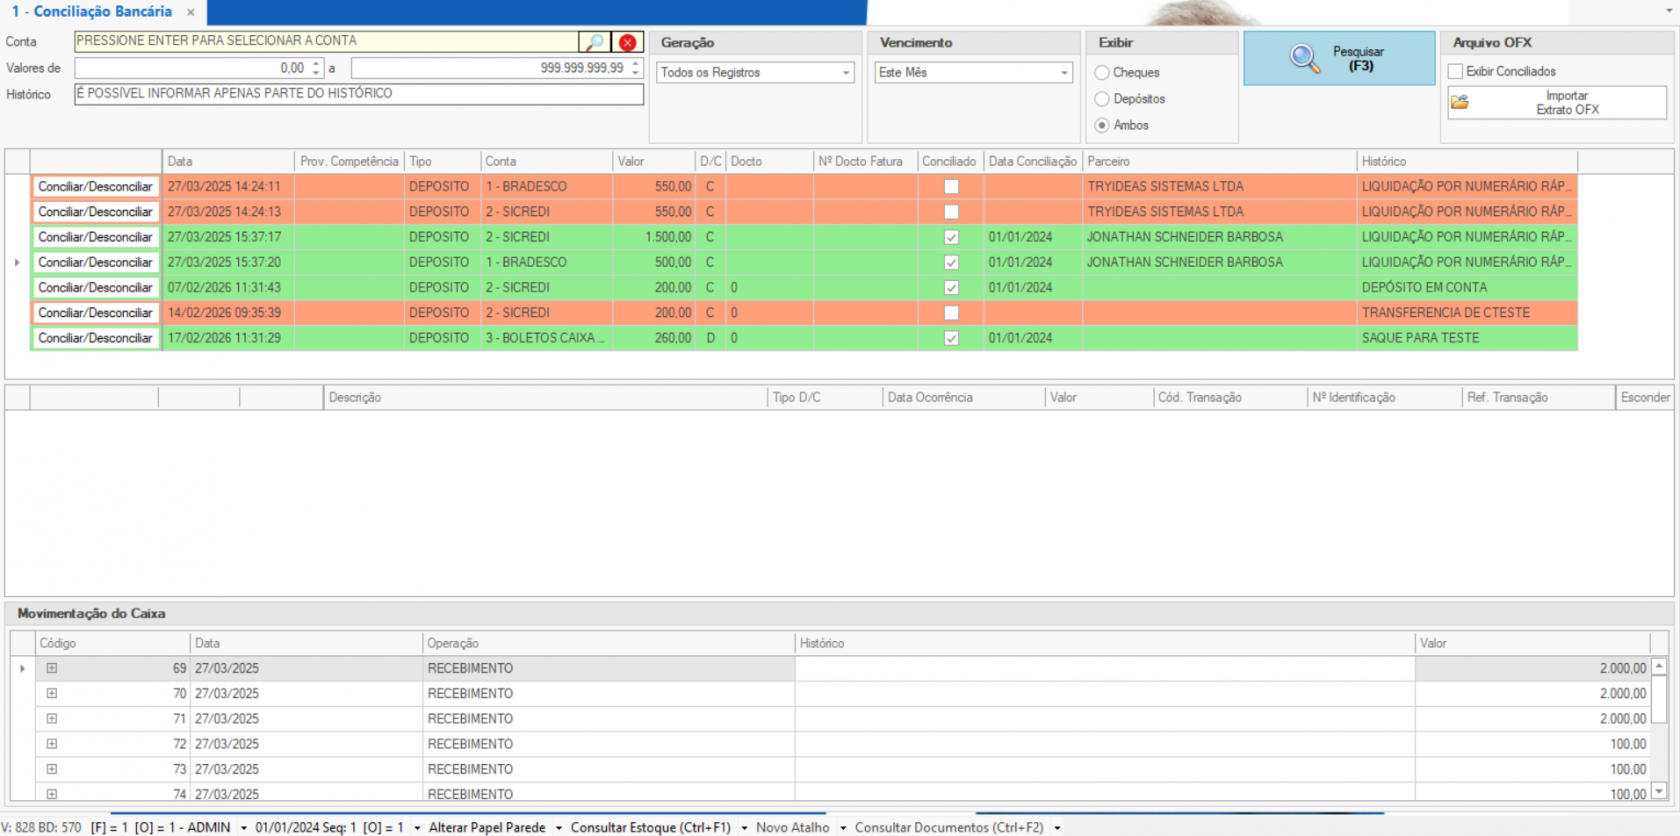Click the Histórico filter text field
Image resolution: width=1680 pixels, height=836 pixels.
pyautogui.click(x=358, y=94)
